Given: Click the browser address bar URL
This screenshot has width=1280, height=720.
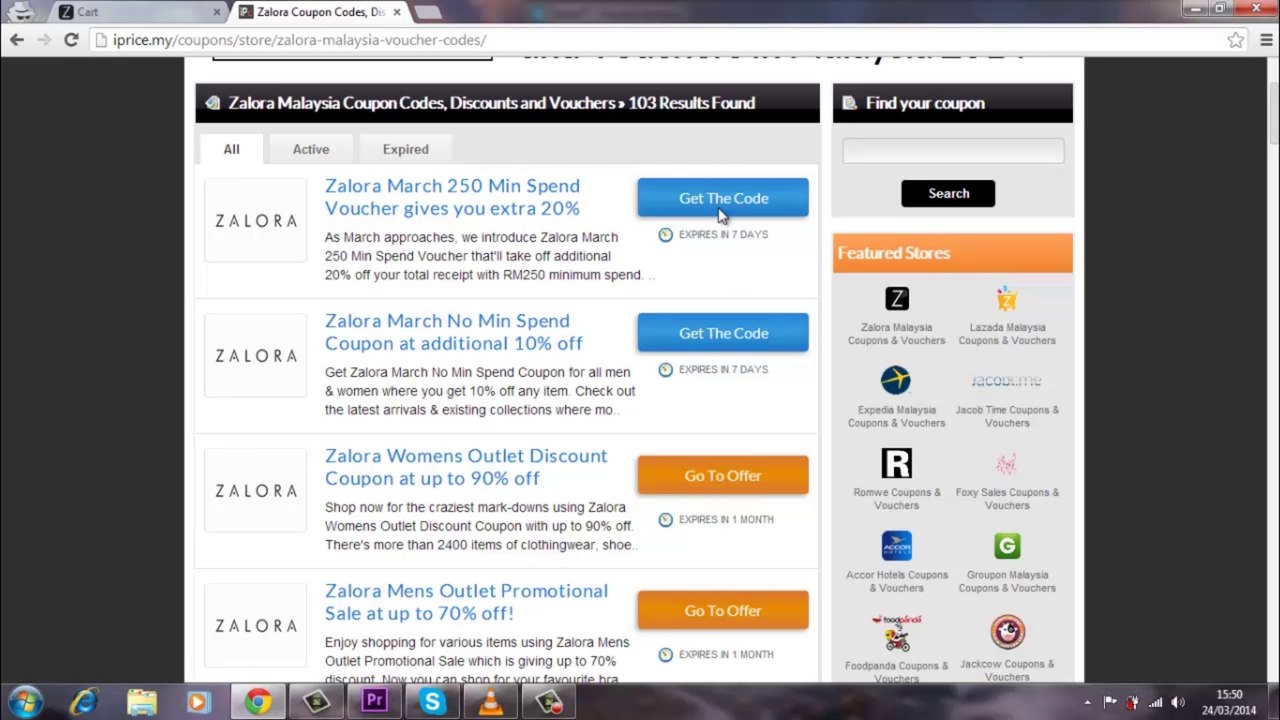Looking at the screenshot, I should (x=299, y=40).
